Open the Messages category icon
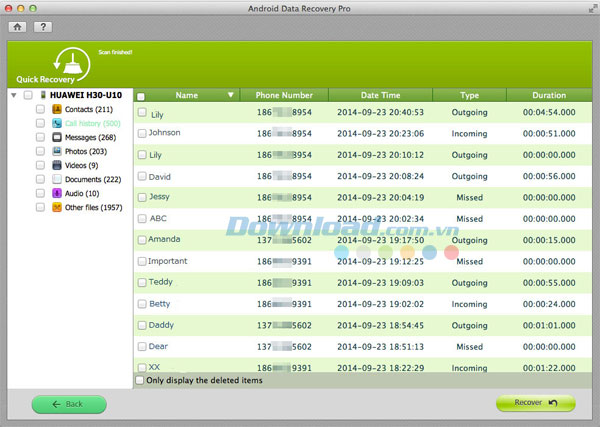 [x=57, y=137]
